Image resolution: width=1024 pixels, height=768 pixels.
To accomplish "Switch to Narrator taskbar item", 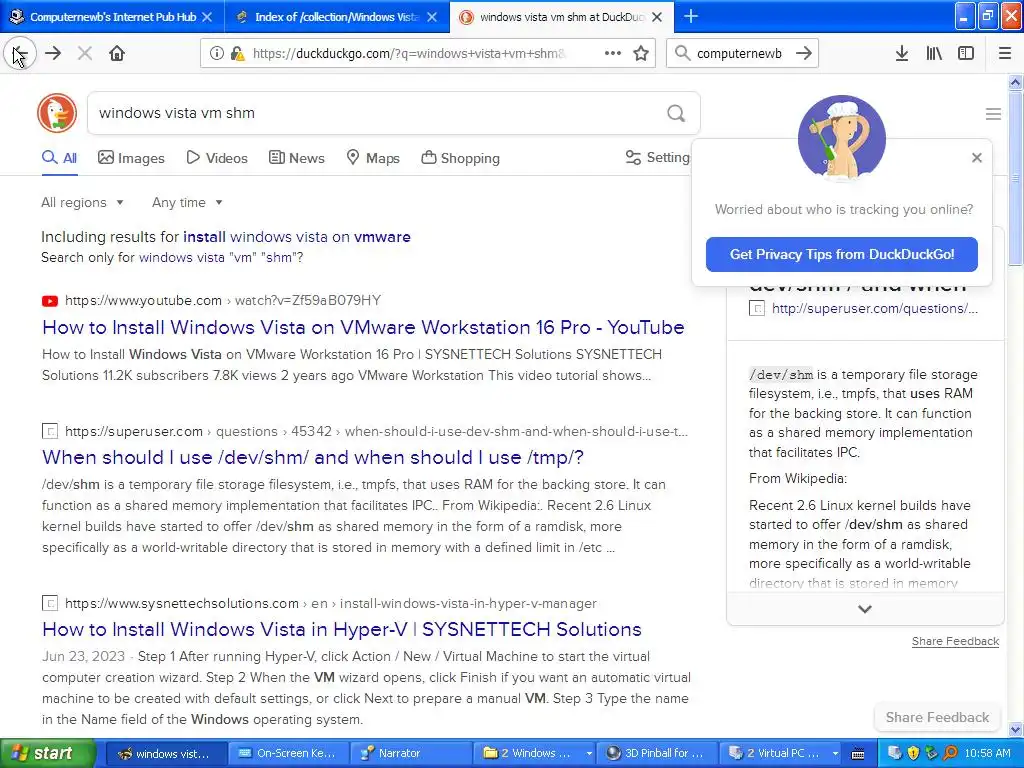I will [x=409, y=754].
